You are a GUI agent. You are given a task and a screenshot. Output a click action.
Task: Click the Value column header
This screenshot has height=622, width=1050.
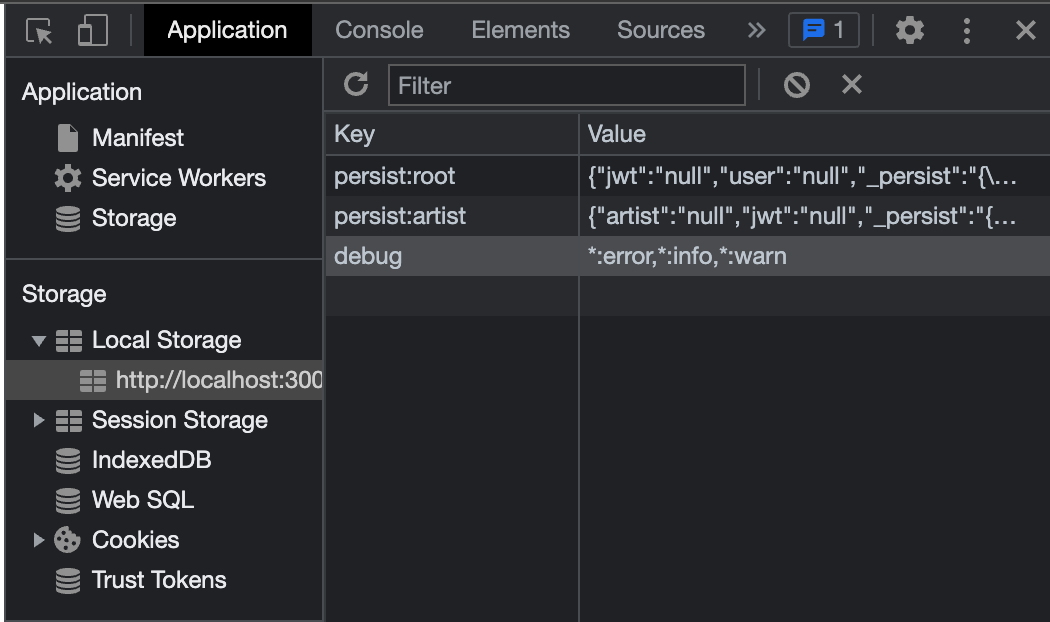click(814, 134)
